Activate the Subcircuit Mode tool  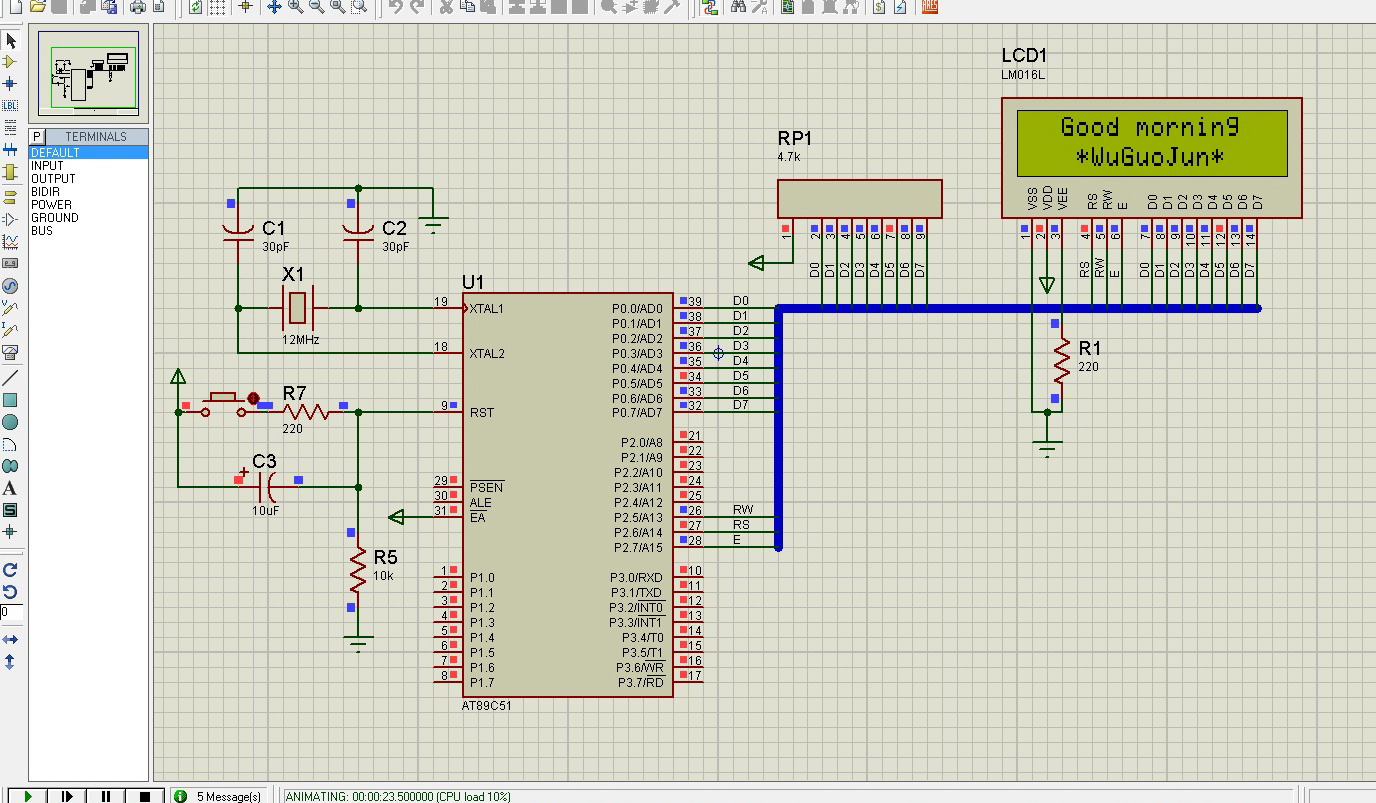click(x=11, y=172)
